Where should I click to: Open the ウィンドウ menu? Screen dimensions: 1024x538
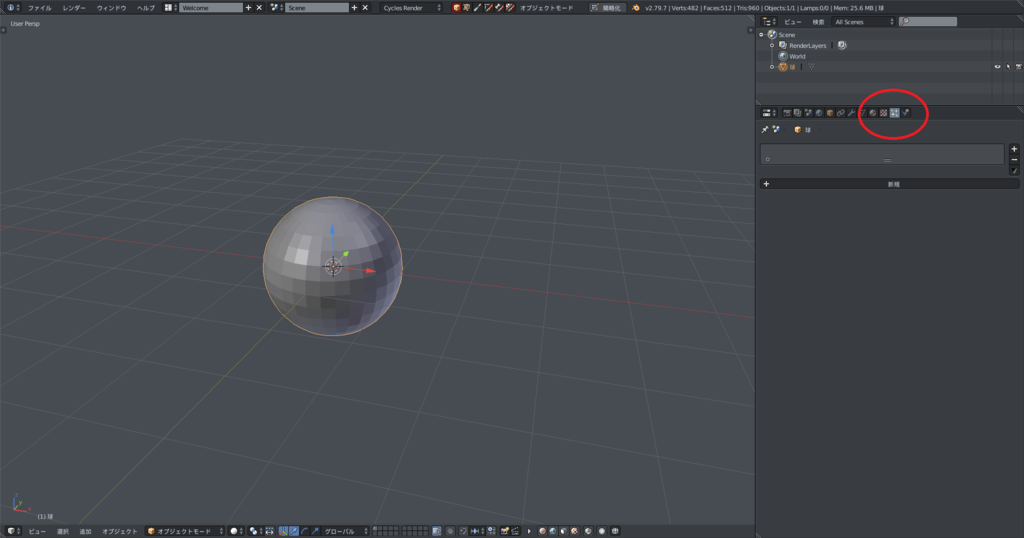111,8
